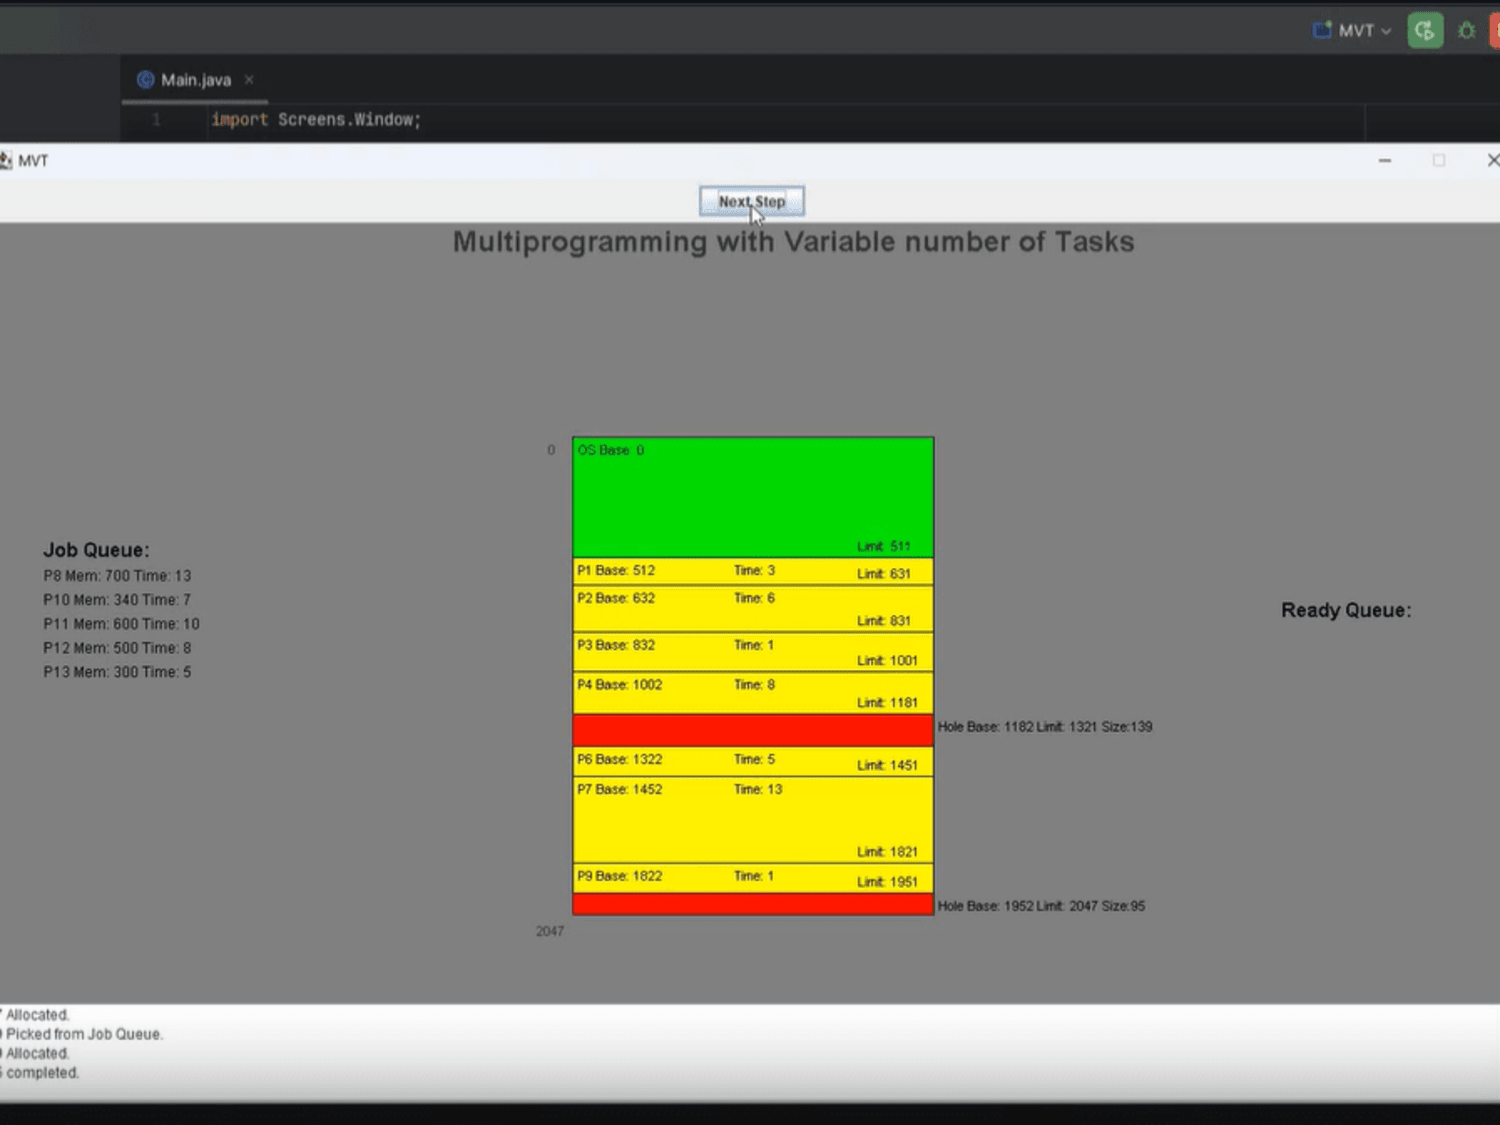The width and height of the screenshot is (1500, 1125).
Task: Click the green rerun icon in IDE toolbar
Action: (x=1425, y=31)
